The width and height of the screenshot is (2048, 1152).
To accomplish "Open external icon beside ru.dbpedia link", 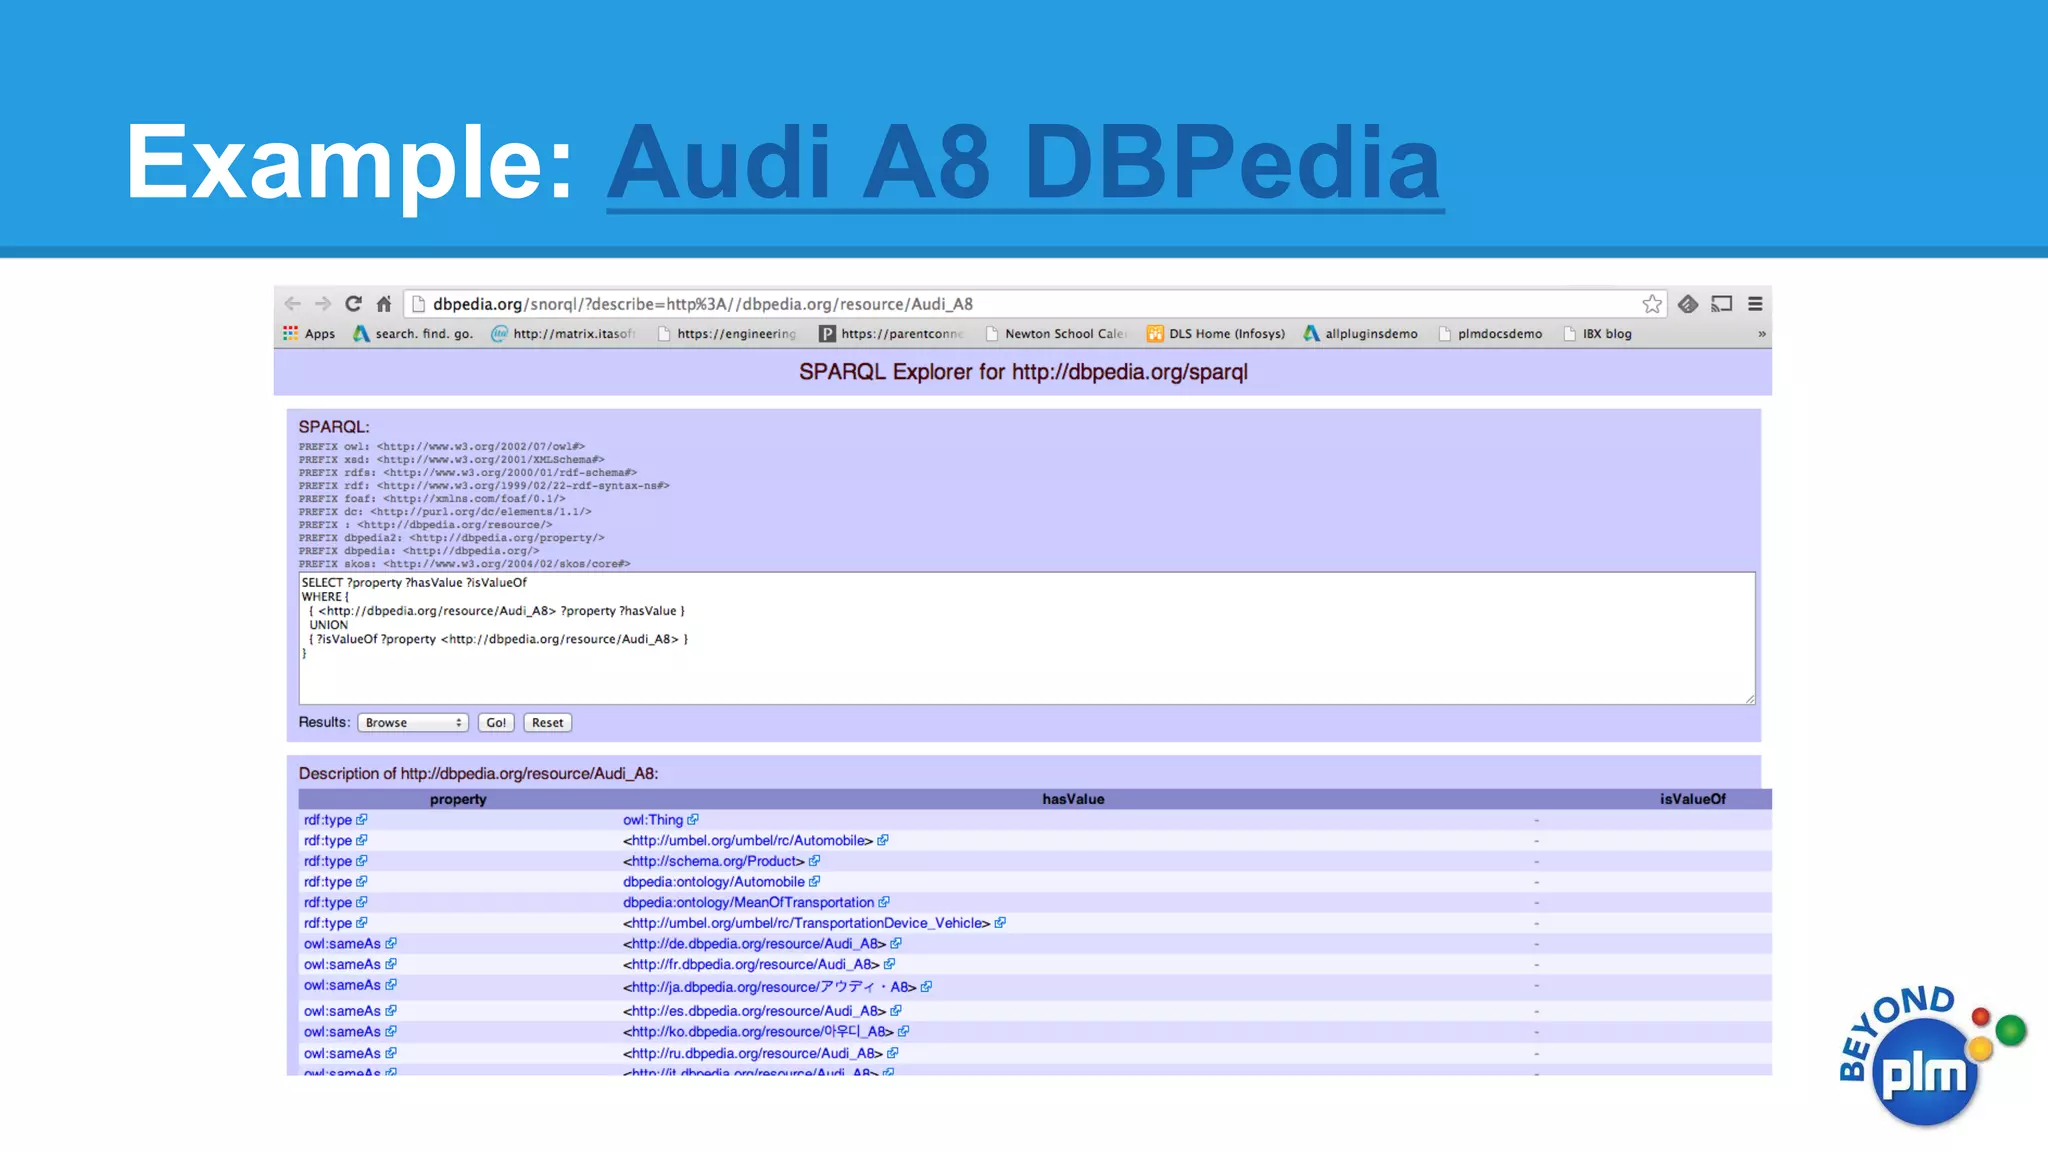I will [x=893, y=1054].
